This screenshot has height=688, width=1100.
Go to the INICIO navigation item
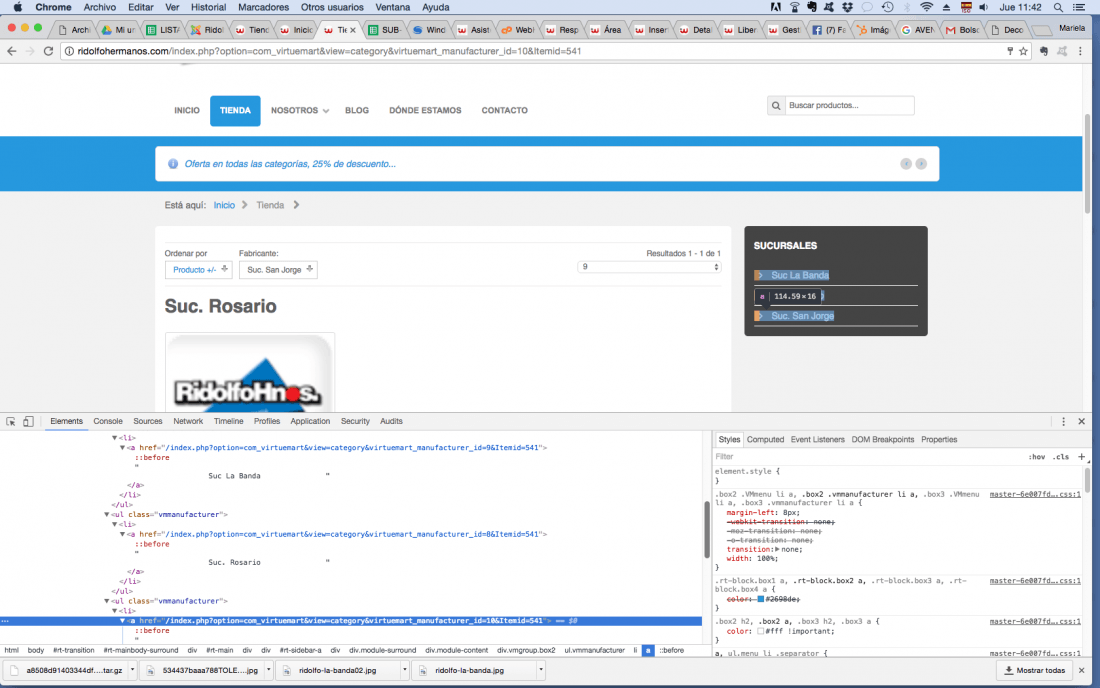[187, 111]
